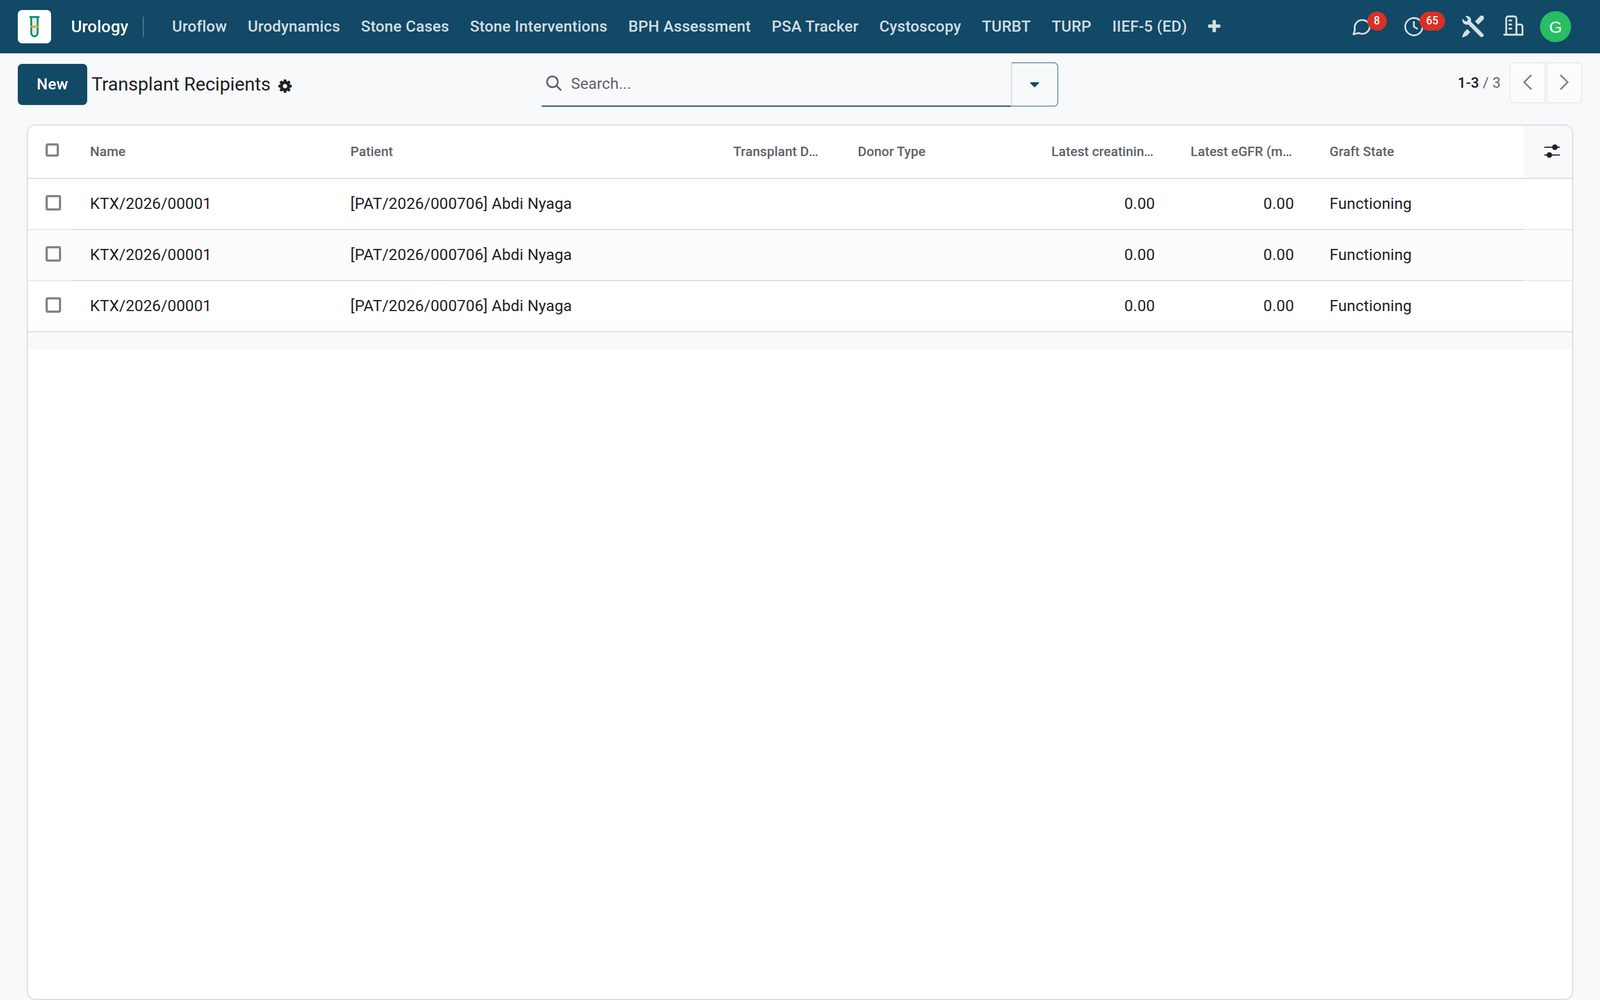This screenshot has width=1600, height=1000.
Task: Select the third KTX/2026/00001 row checkbox
Action: click(53, 305)
